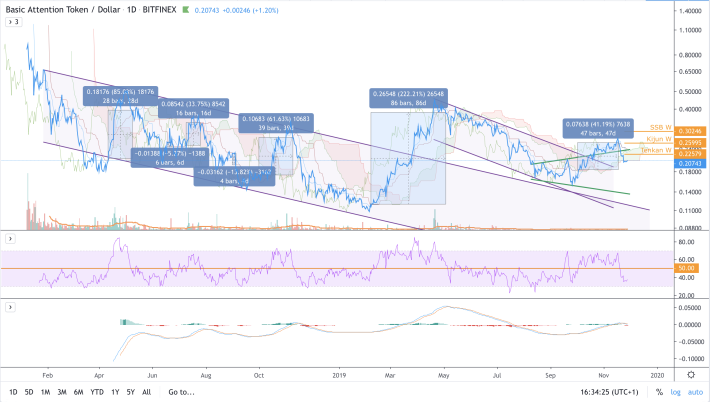Display All historical data range
The width and height of the screenshot is (710, 402).
(x=148, y=393)
